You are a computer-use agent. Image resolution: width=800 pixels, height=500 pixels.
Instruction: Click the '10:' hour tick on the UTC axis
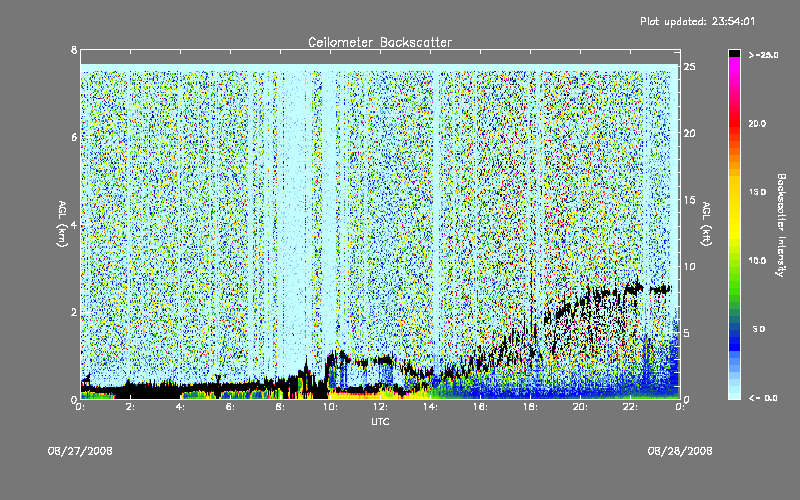tap(330, 407)
